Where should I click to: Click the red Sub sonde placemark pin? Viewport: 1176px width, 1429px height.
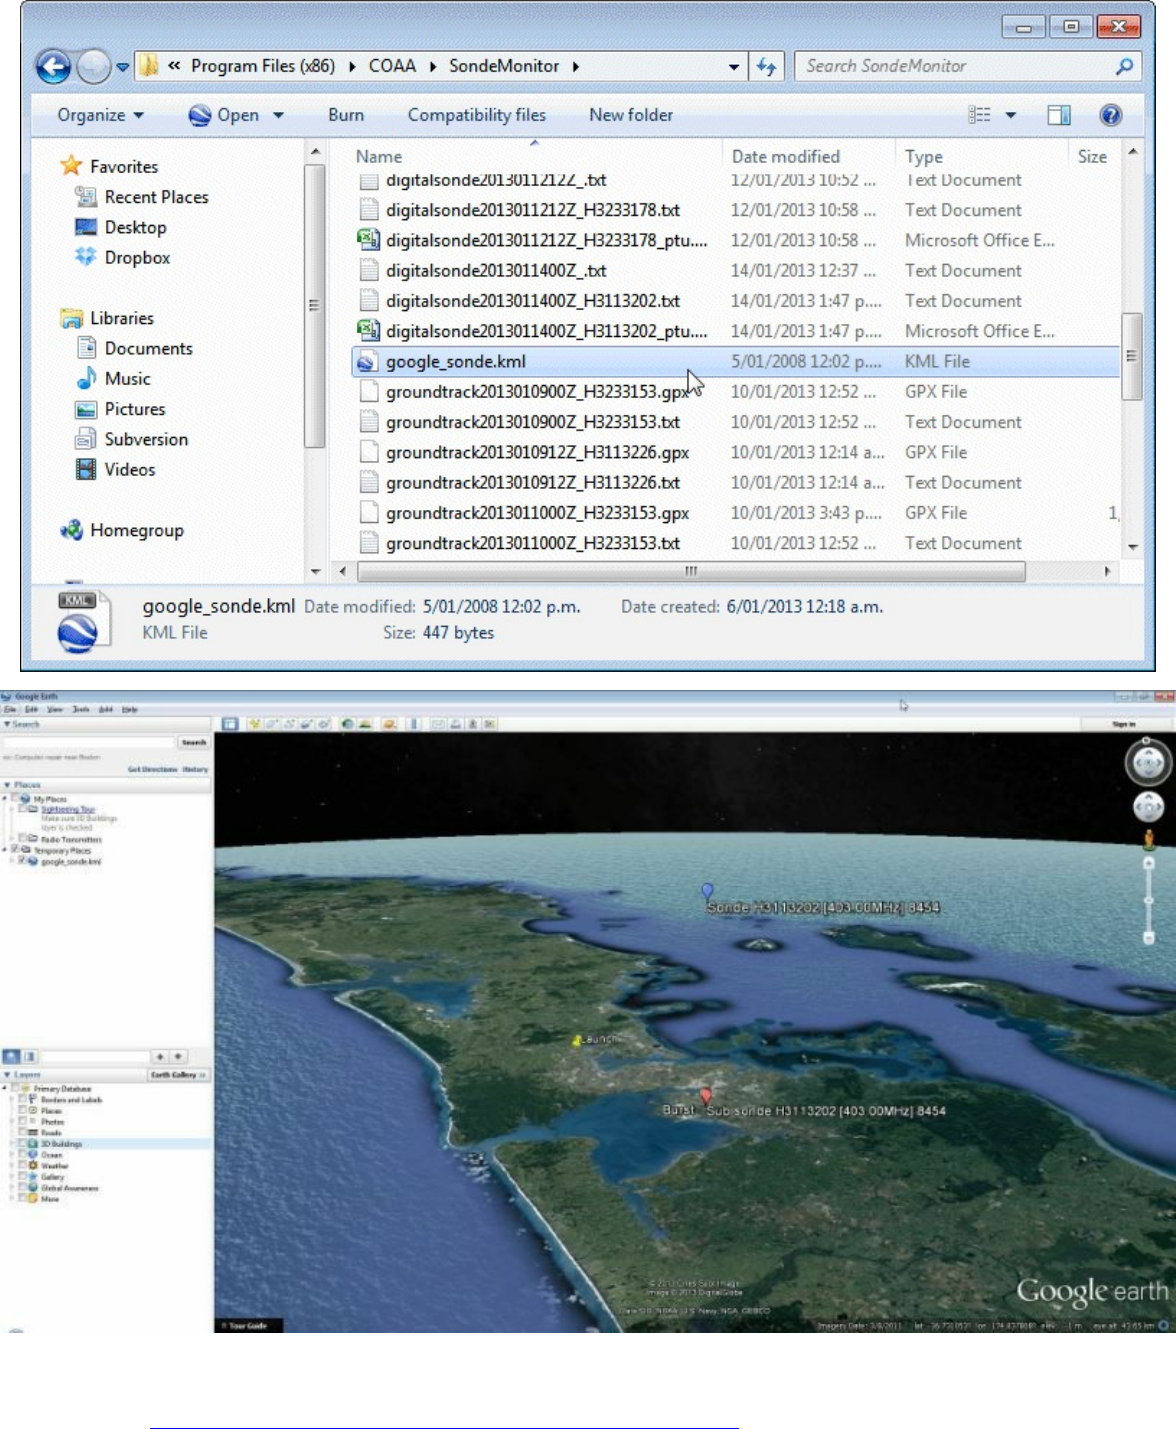point(706,1096)
